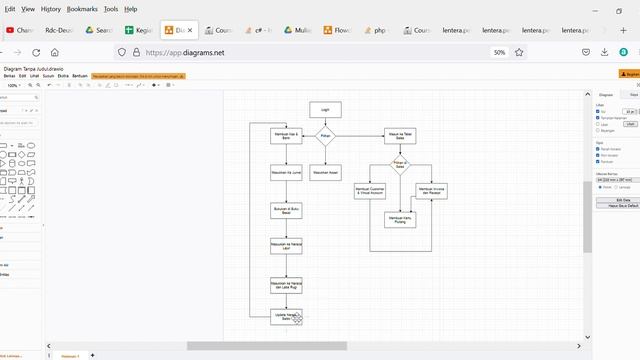Click the line color pencil icon

click(x=108, y=85)
